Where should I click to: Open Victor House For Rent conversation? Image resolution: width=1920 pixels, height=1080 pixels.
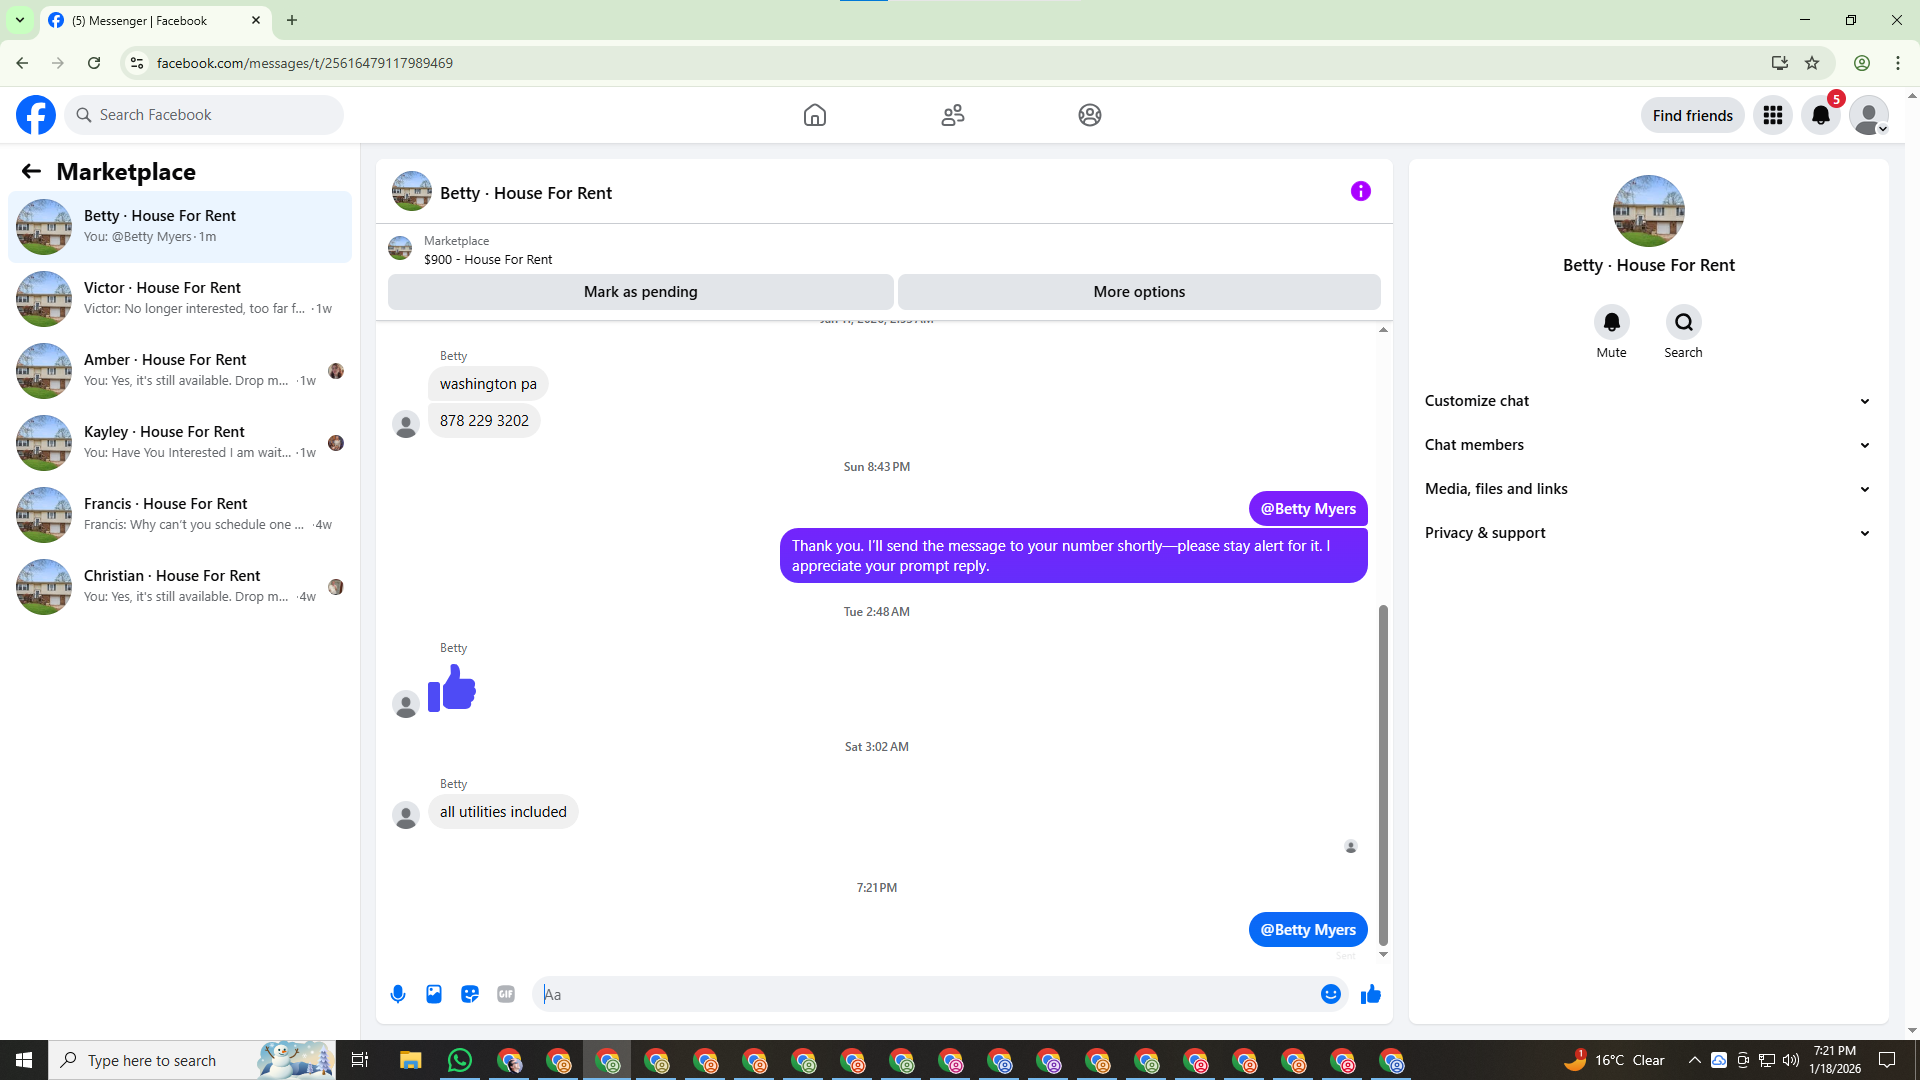pyautogui.click(x=180, y=298)
